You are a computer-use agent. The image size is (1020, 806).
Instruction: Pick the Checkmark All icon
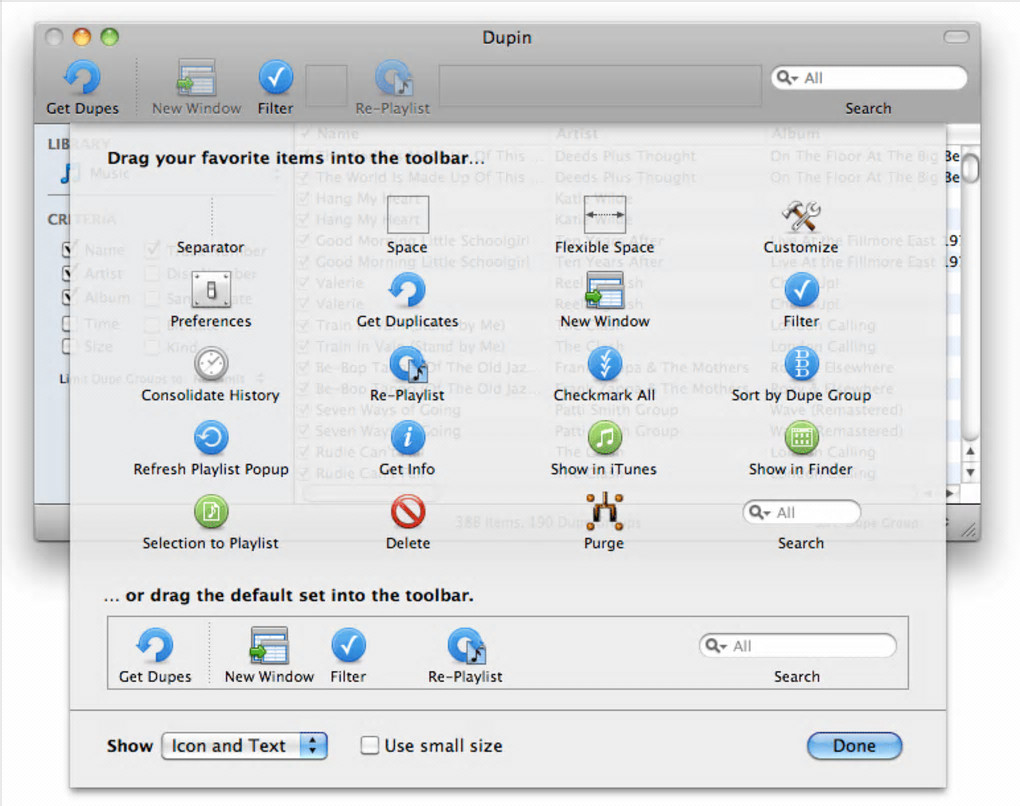(604, 364)
